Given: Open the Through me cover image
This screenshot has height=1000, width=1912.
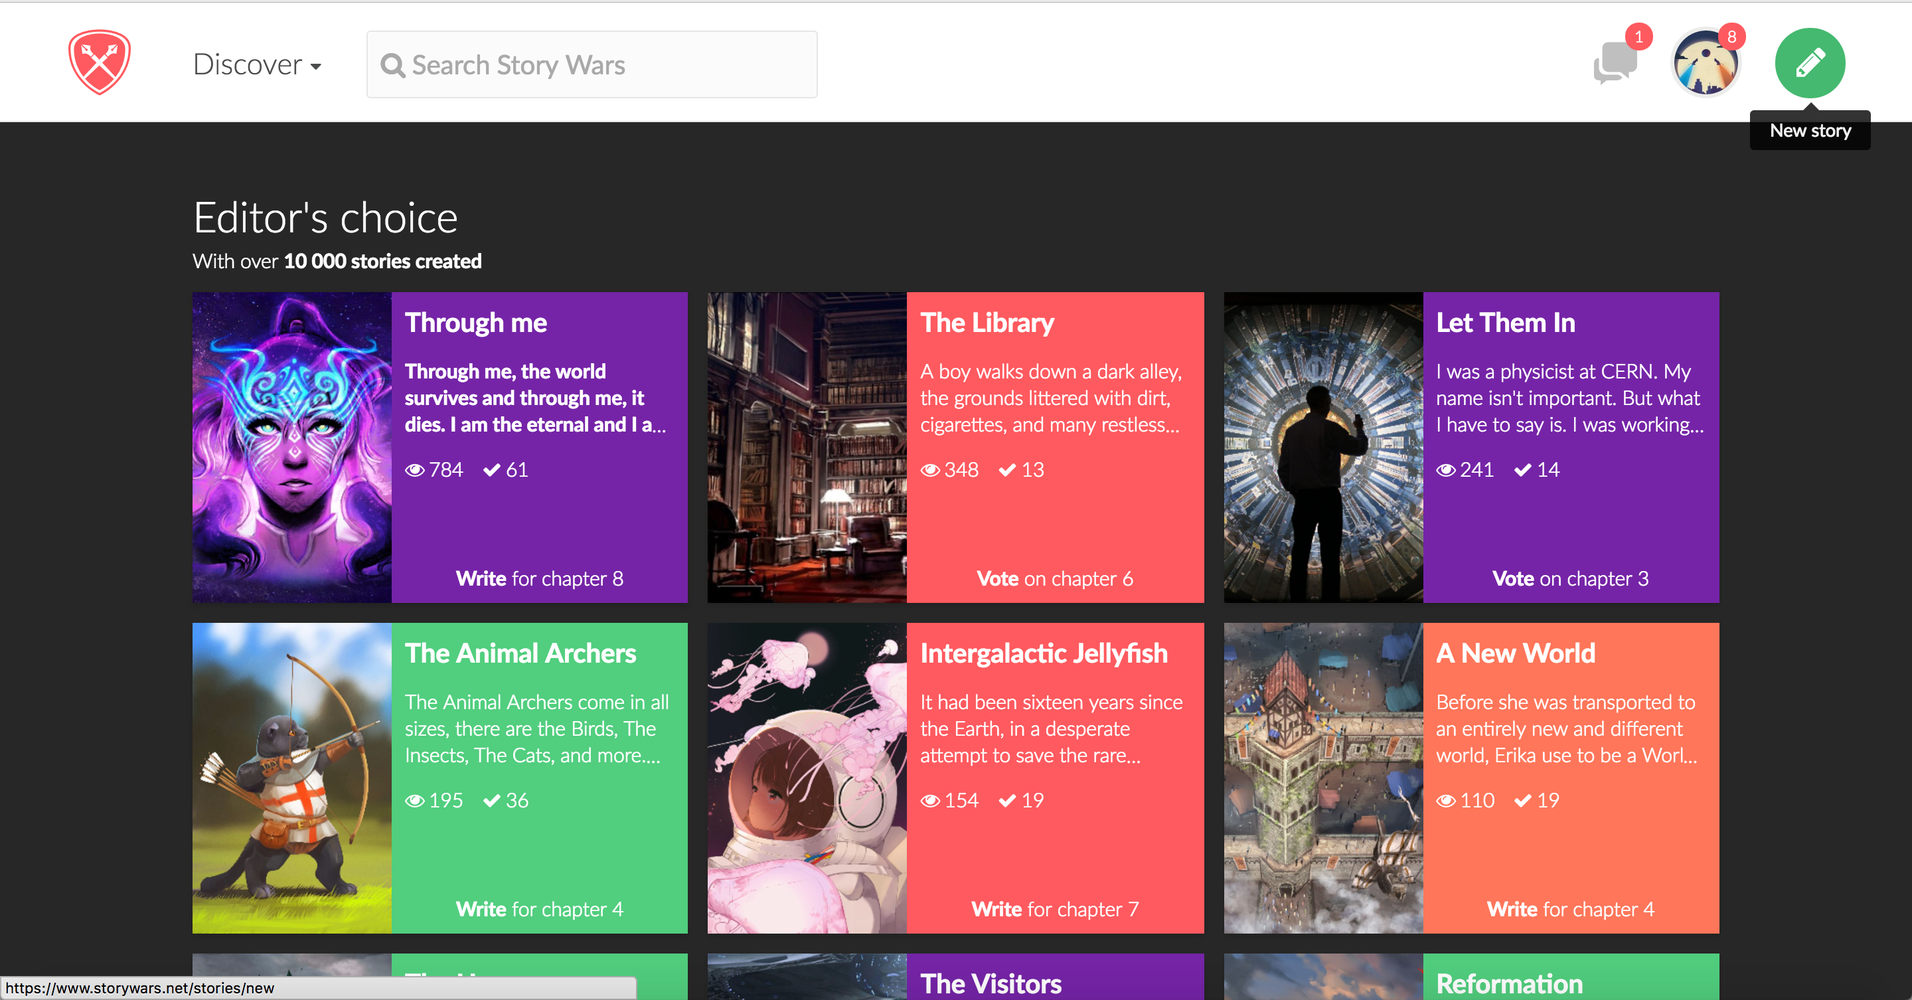Looking at the screenshot, I should pyautogui.click(x=292, y=447).
